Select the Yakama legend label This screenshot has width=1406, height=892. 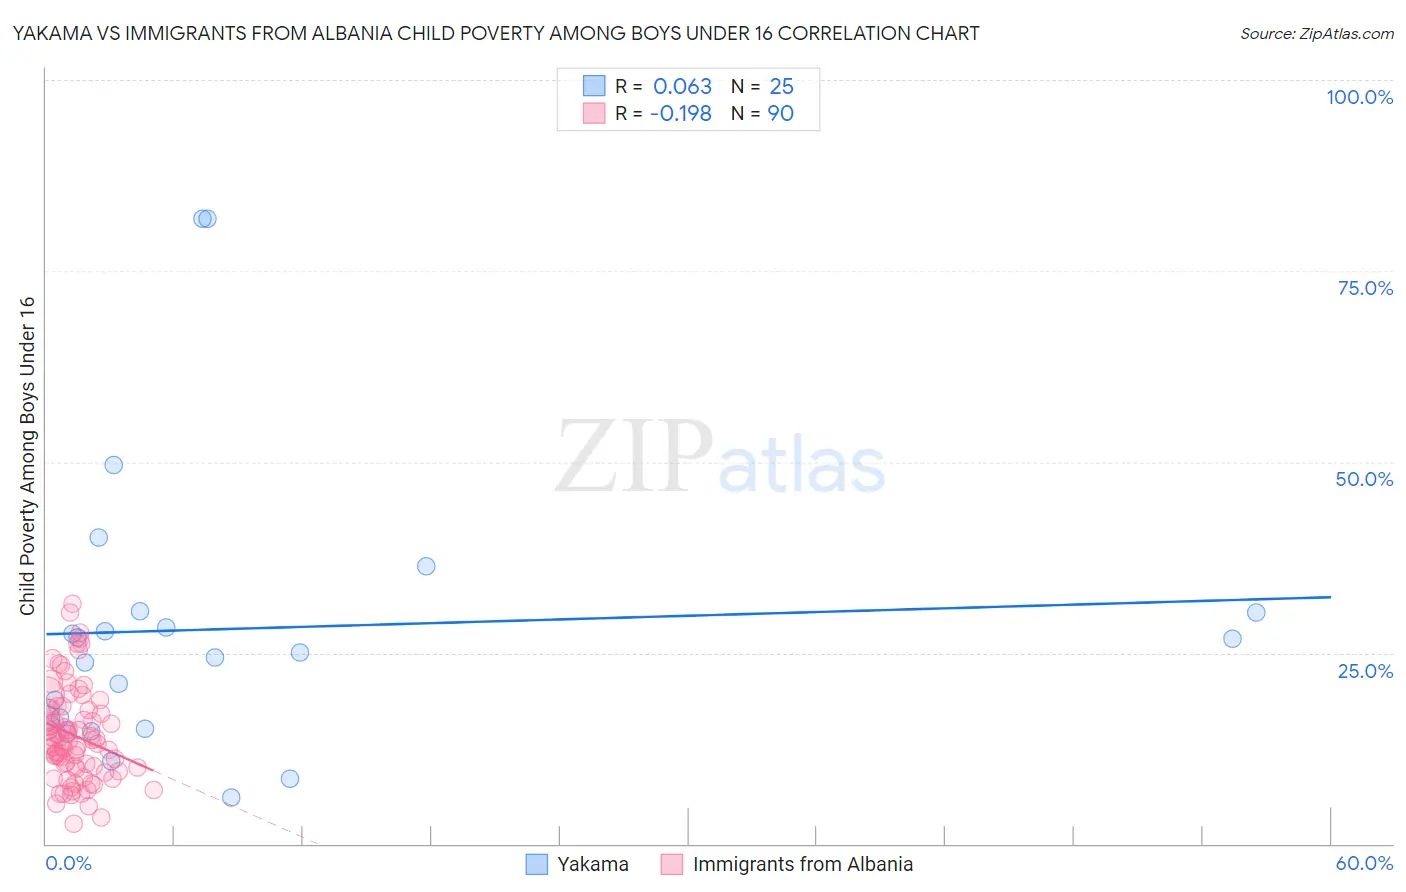593,864
